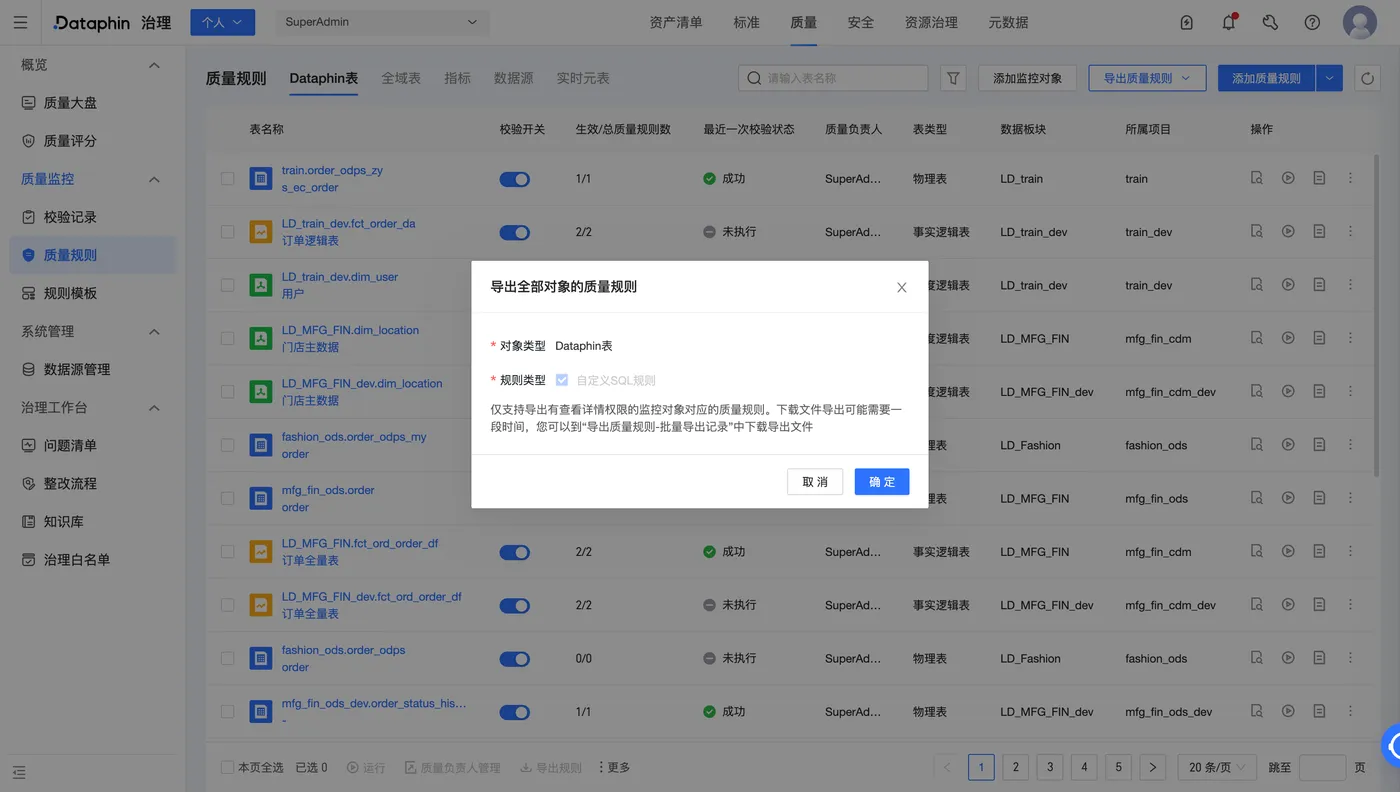Open record icon for train.order_odps_zy row
Screen dimensions: 1400x792
tap(1319, 178)
